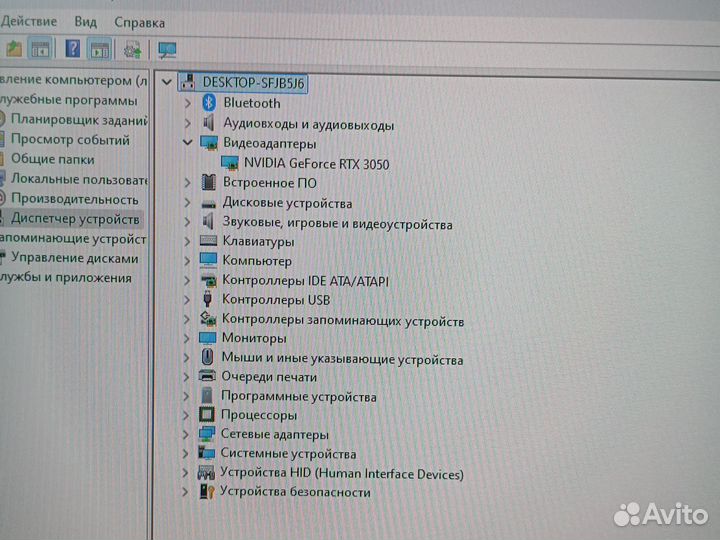Expand the Процессоры category arrow
The image size is (720, 540).
coord(186,415)
